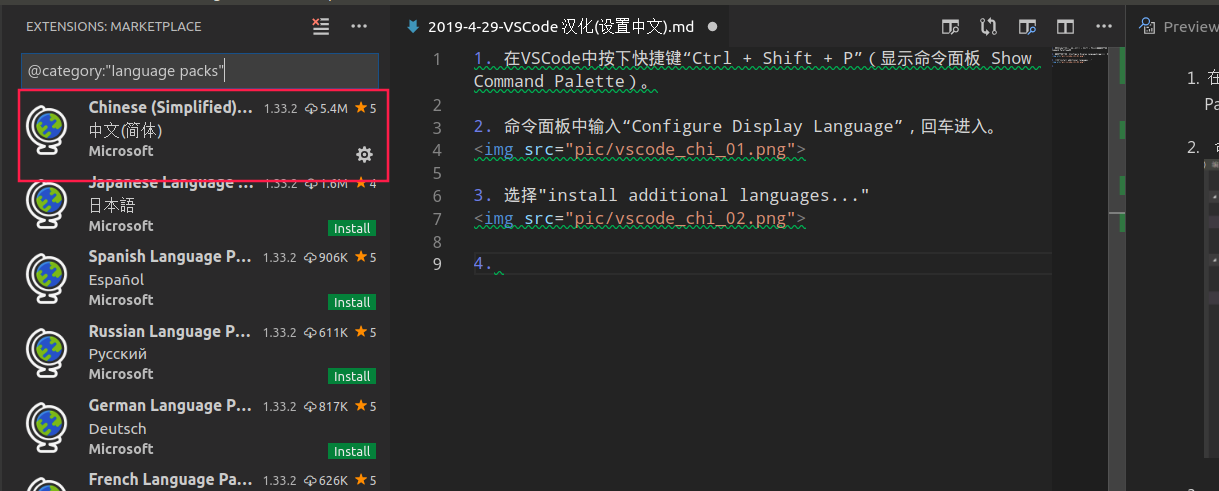This screenshot has width=1219, height=491.
Task: Install the Russian Language Pack
Action: [352, 376]
